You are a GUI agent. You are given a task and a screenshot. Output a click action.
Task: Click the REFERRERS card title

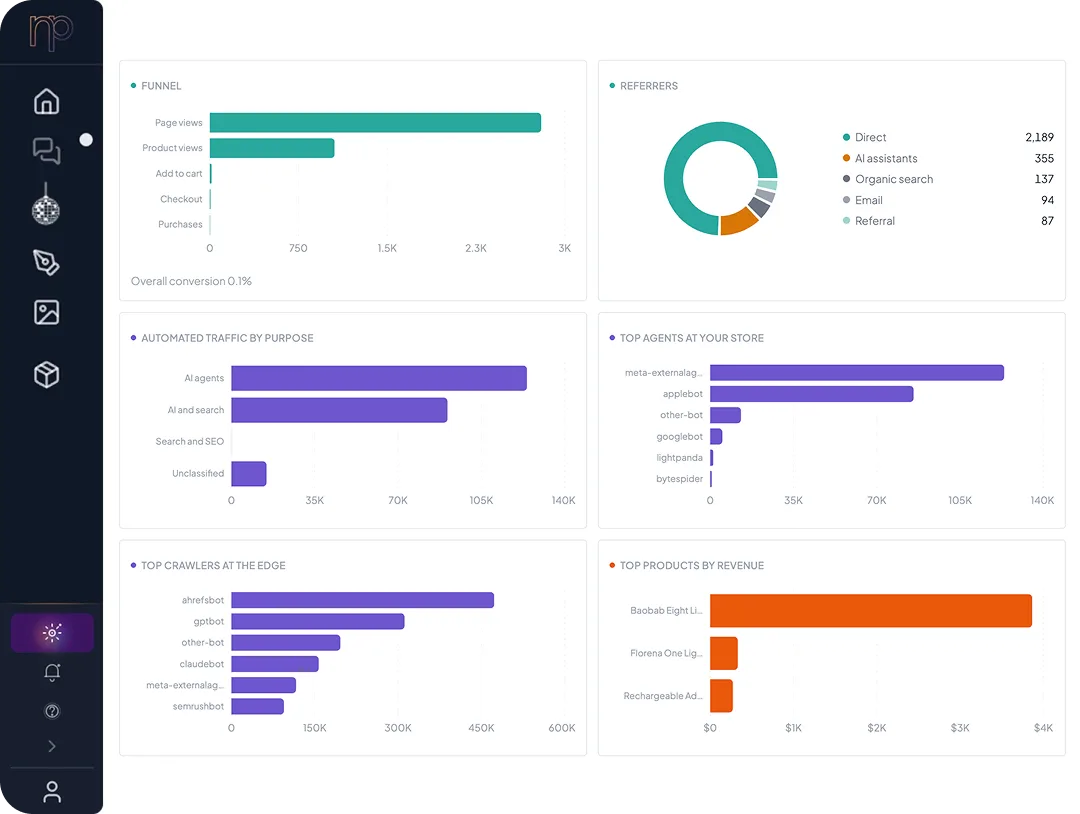[x=649, y=86]
